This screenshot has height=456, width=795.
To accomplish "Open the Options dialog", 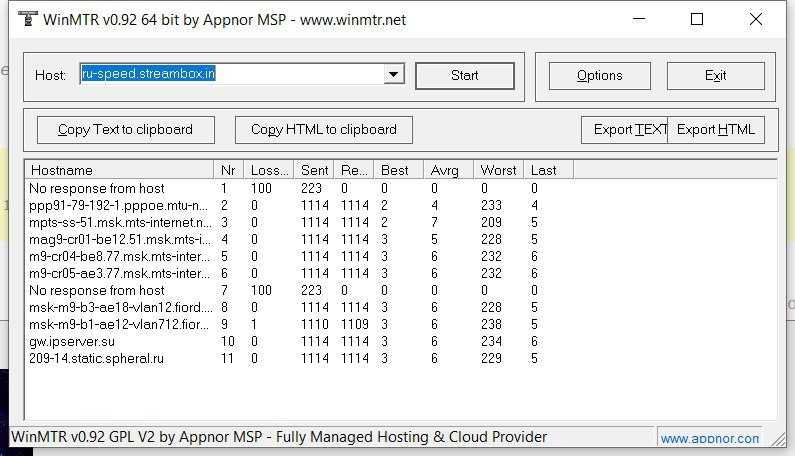I will pyautogui.click(x=600, y=76).
